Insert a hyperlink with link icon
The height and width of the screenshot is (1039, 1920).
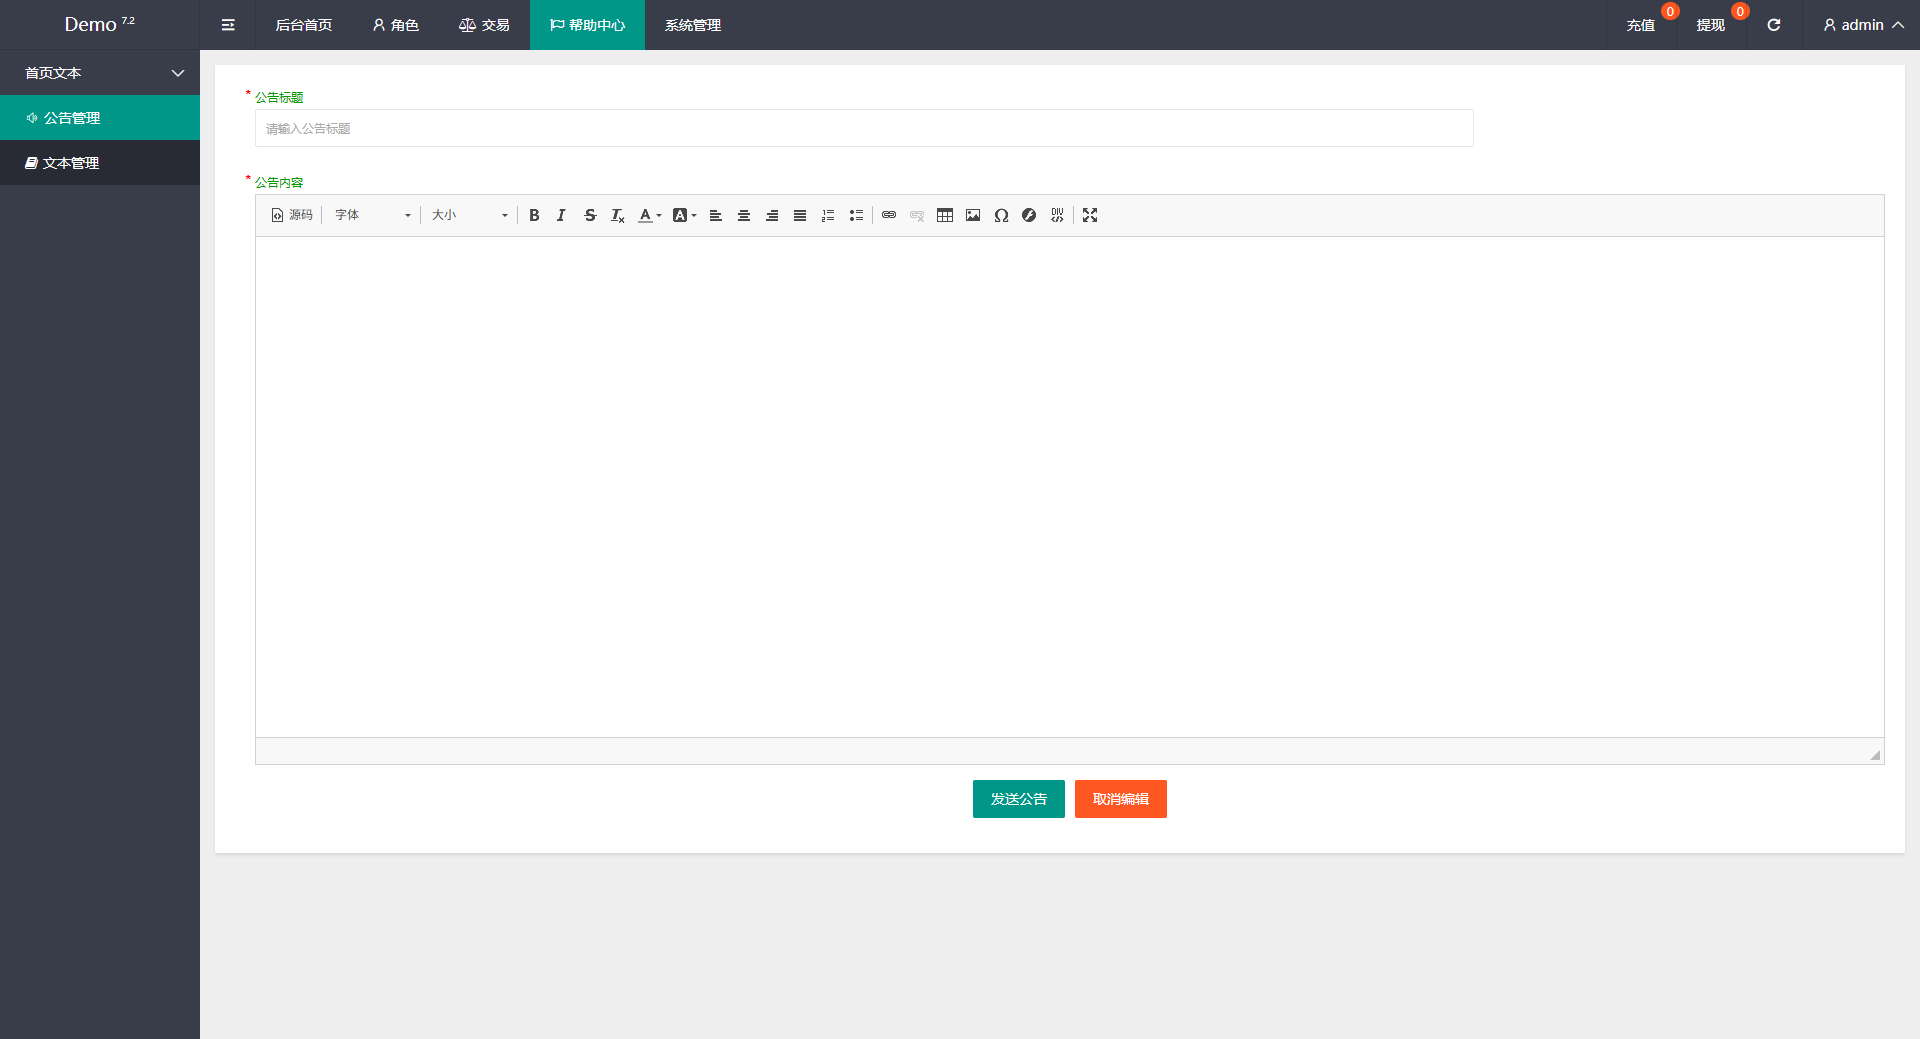(889, 215)
